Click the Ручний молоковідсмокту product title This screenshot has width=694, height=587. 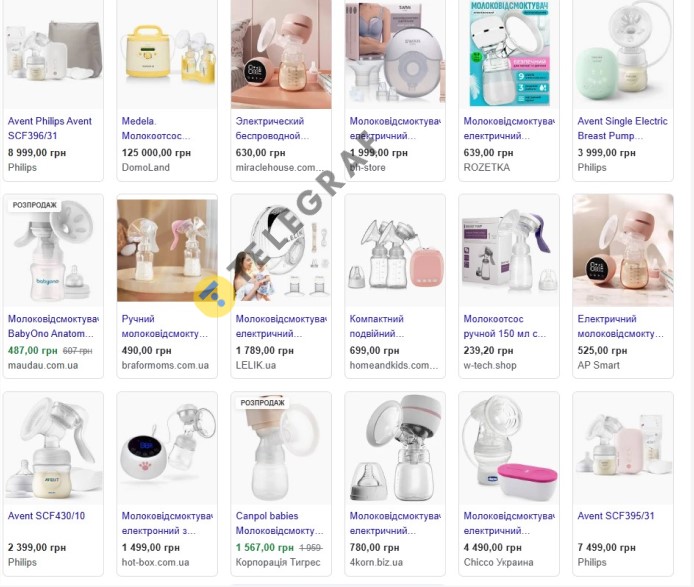(x=165, y=326)
